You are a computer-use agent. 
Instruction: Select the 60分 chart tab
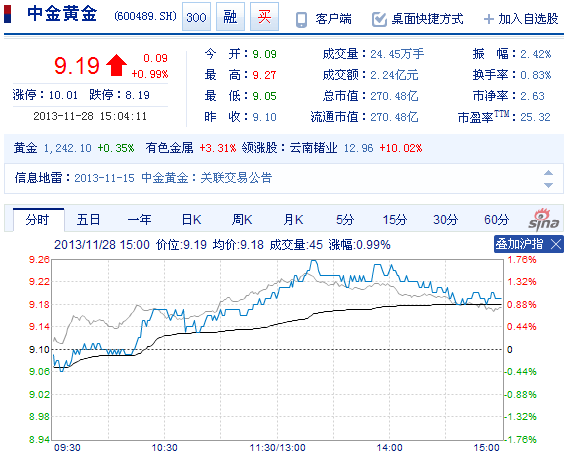point(497,220)
